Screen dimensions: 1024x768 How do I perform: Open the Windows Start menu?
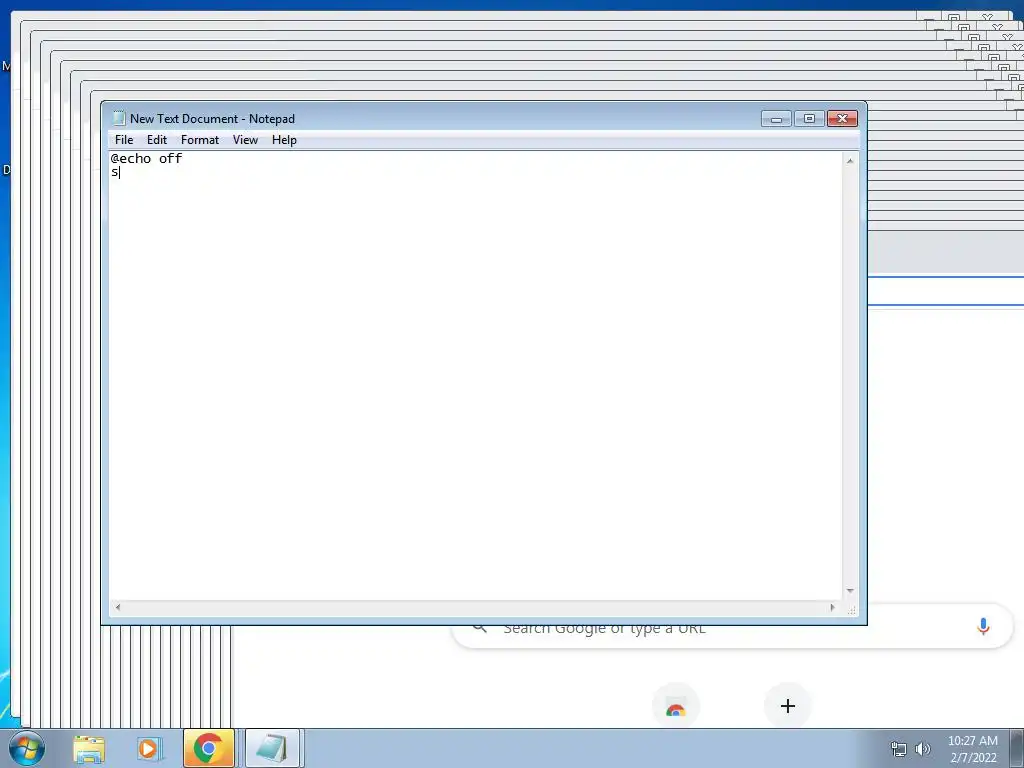pos(27,748)
